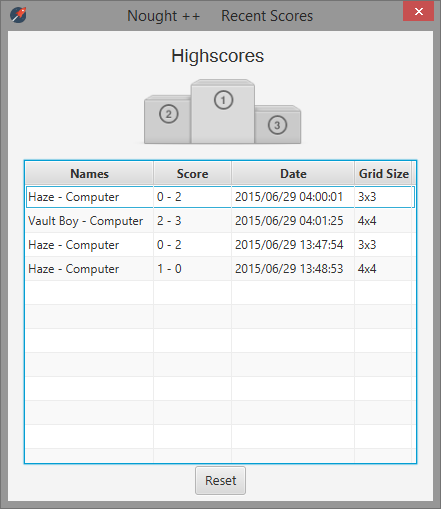Click the Reset button
The image size is (441, 509).
click(x=220, y=480)
